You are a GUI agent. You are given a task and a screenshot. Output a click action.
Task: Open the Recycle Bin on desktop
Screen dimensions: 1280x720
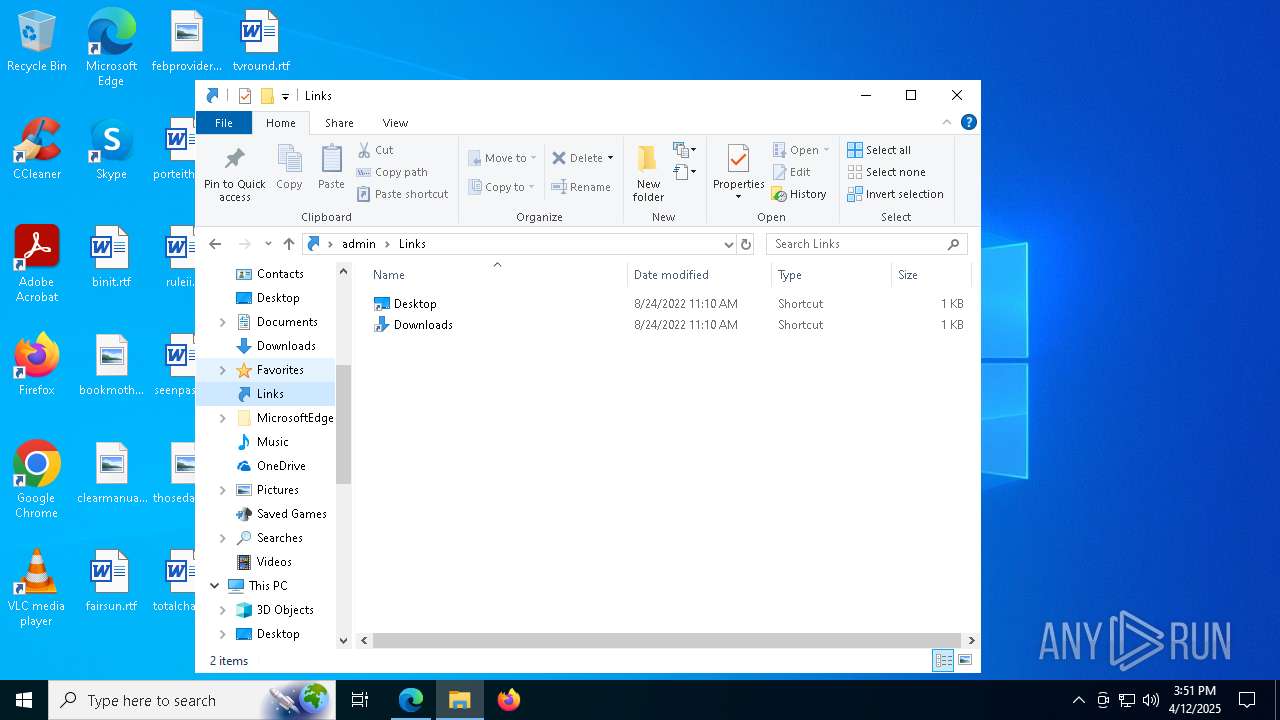pyautogui.click(x=37, y=42)
